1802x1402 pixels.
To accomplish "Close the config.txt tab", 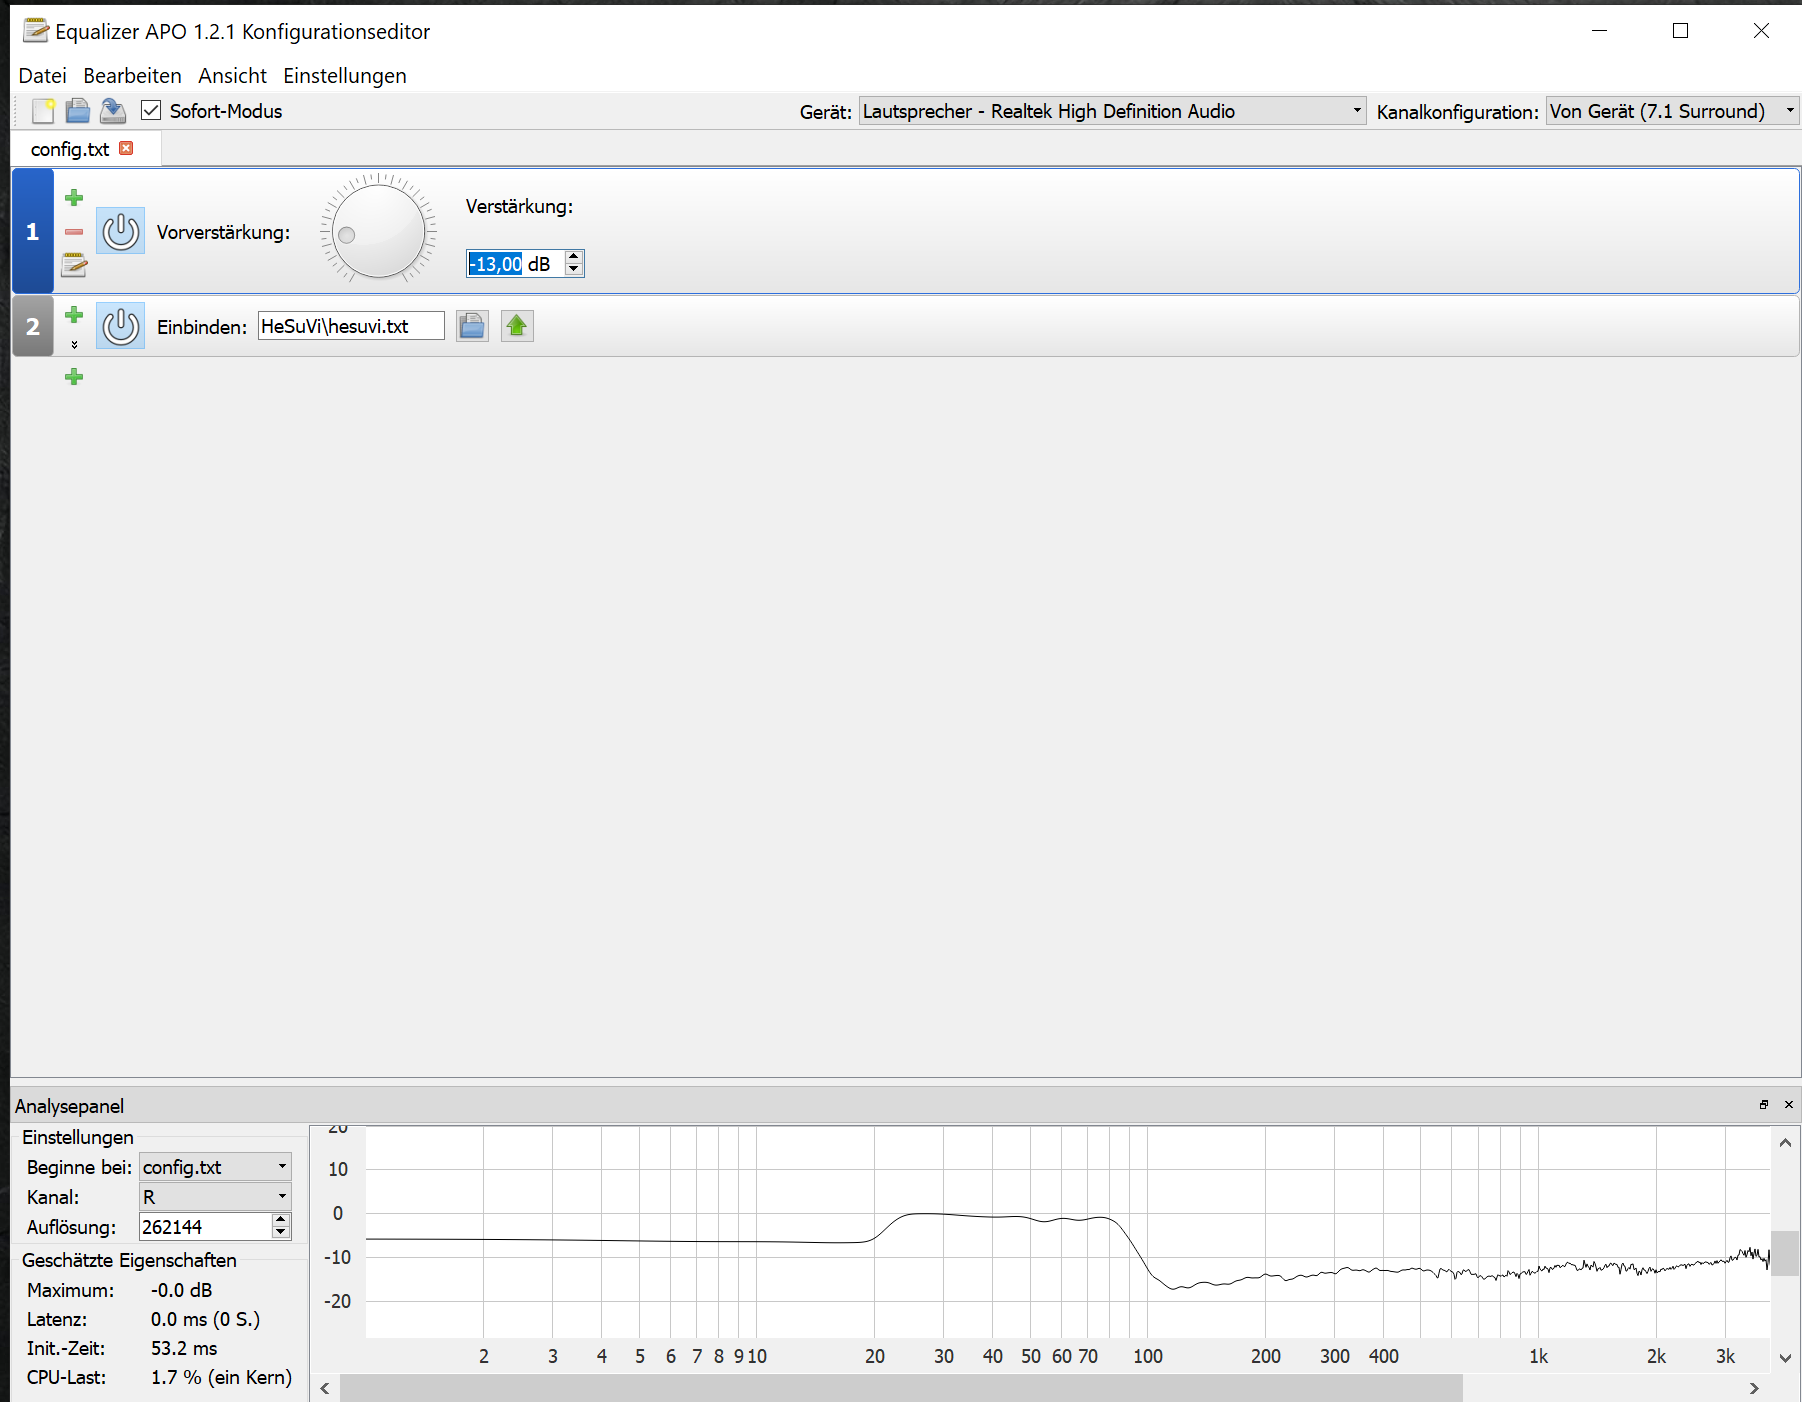I will pyautogui.click(x=126, y=148).
